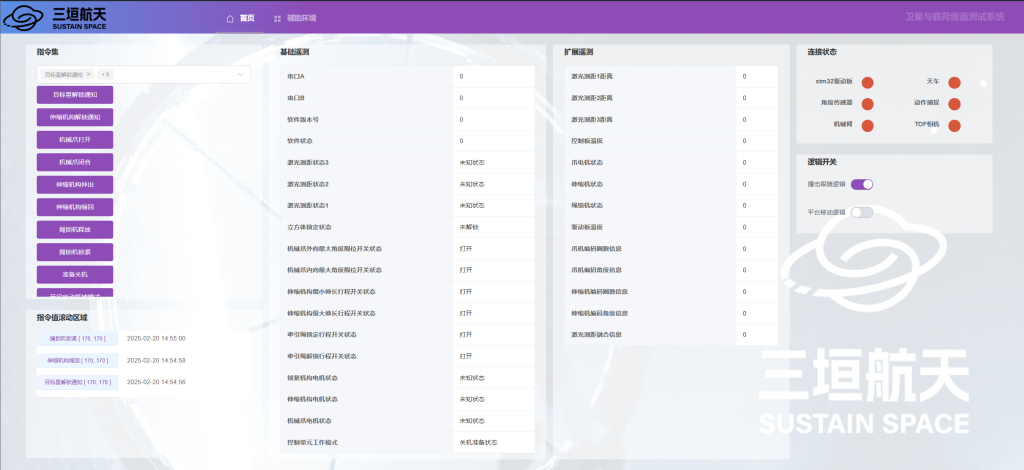The height and width of the screenshot is (470, 1024).
Task: Switch to the 辅助环境 tab
Action: coord(295,18)
